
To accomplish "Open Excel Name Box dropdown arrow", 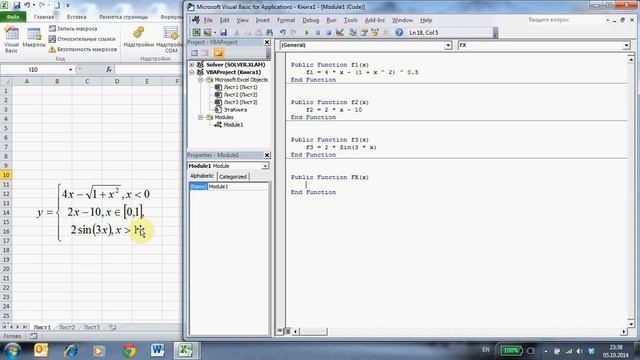I will tap(70, 69).
